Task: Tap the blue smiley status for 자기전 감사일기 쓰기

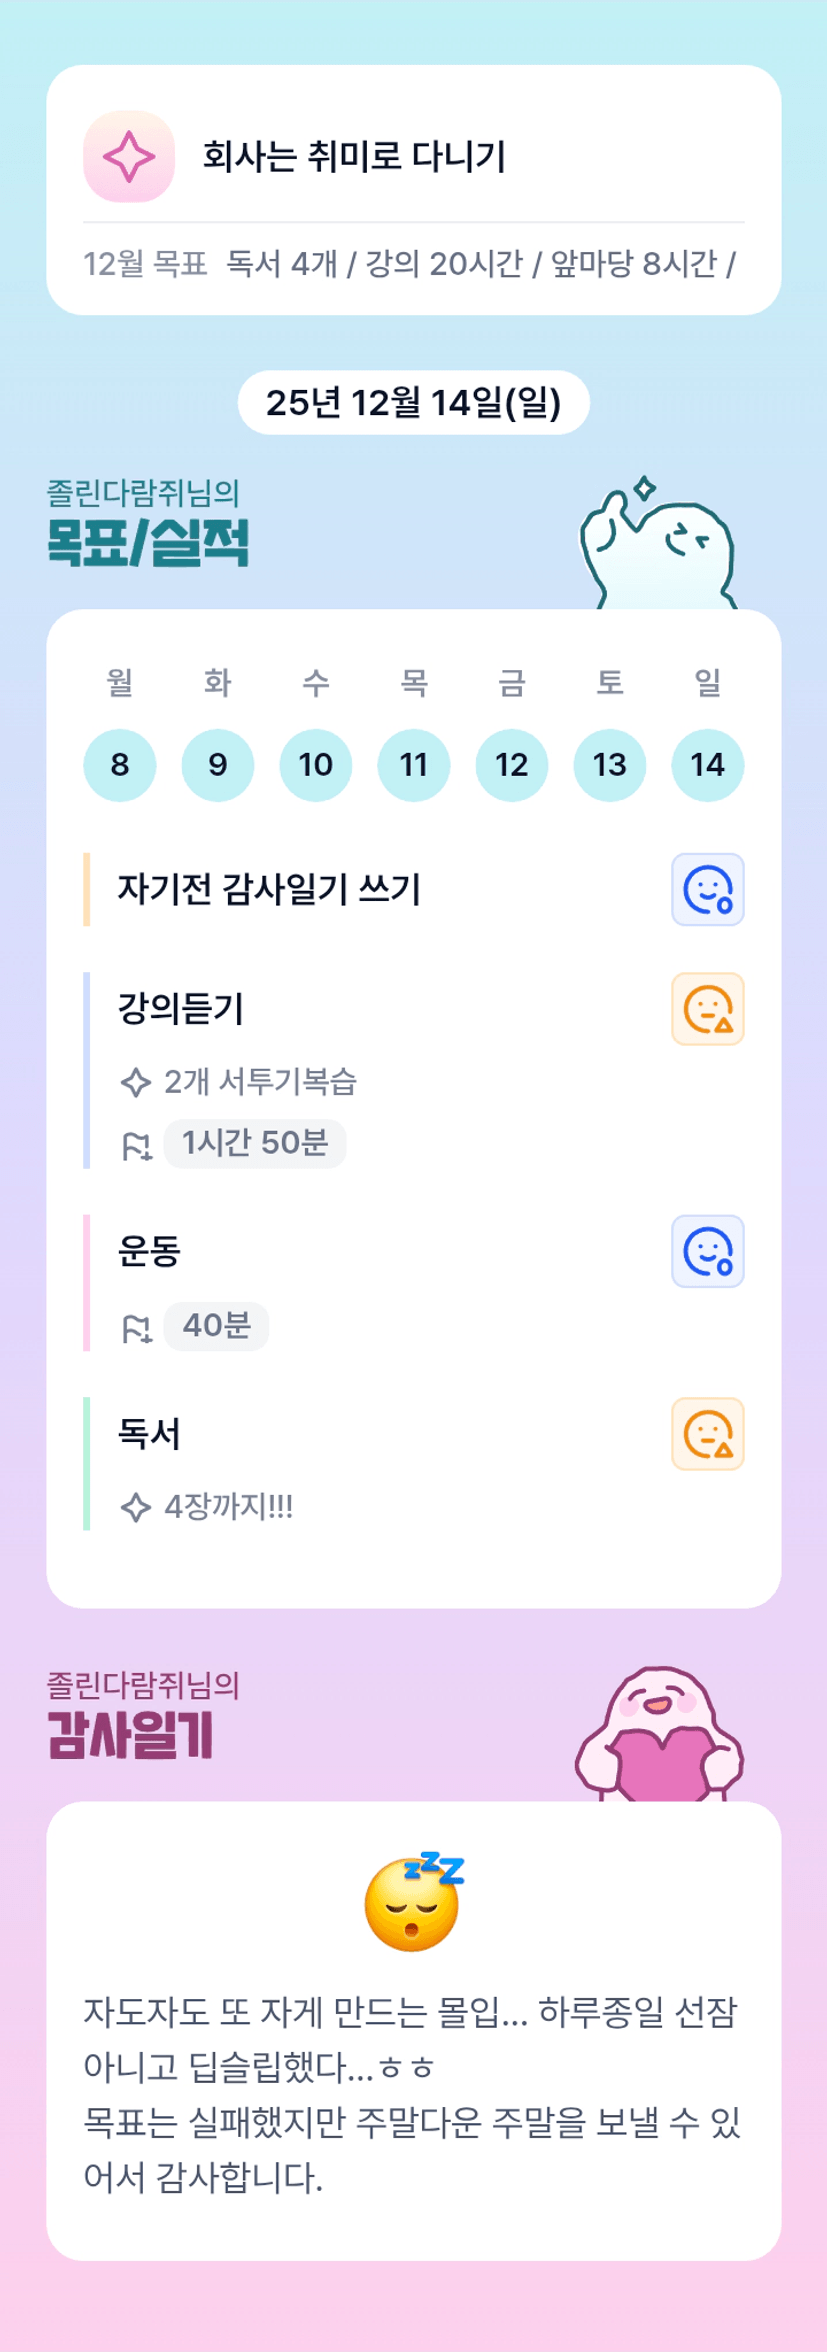Action: (x=707, y=889)
